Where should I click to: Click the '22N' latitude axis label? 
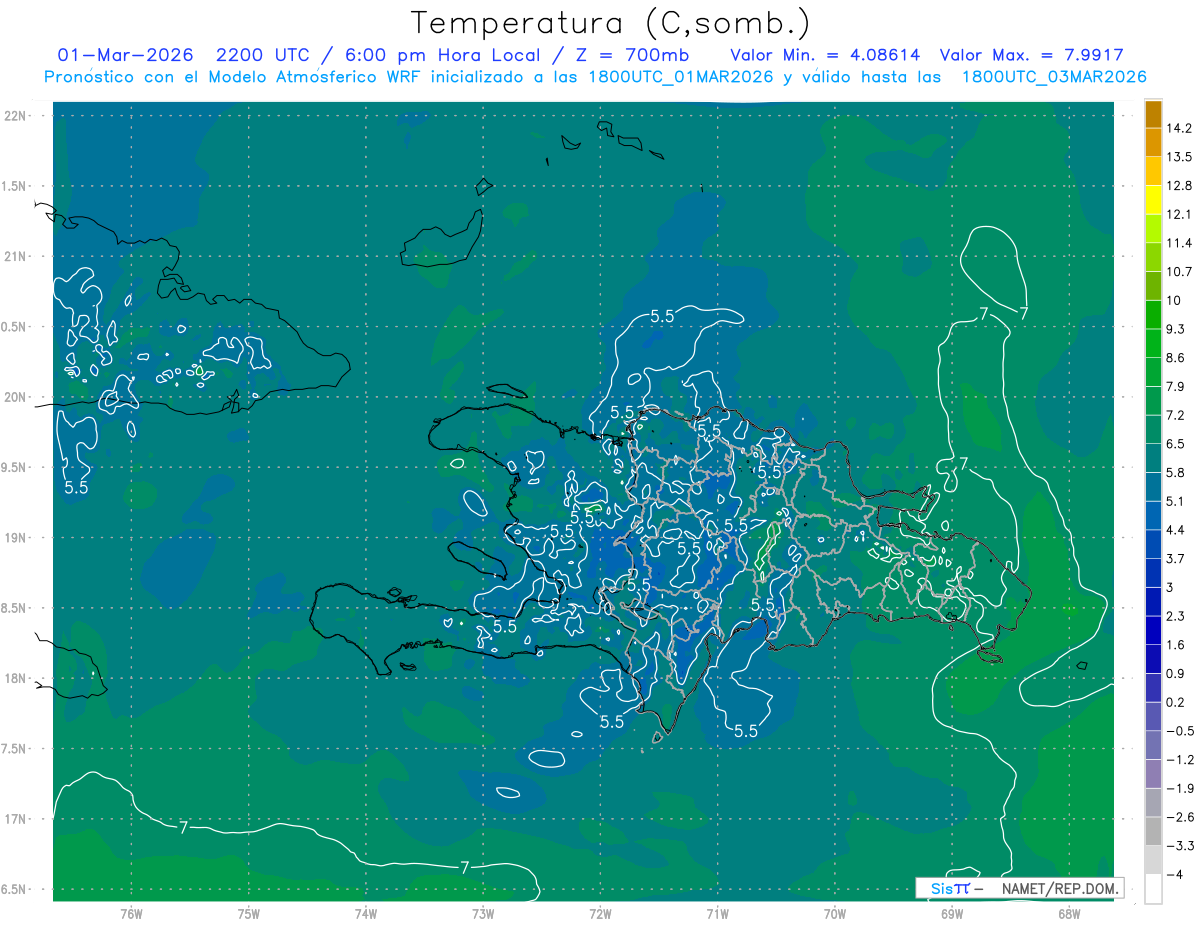[16, 116]
